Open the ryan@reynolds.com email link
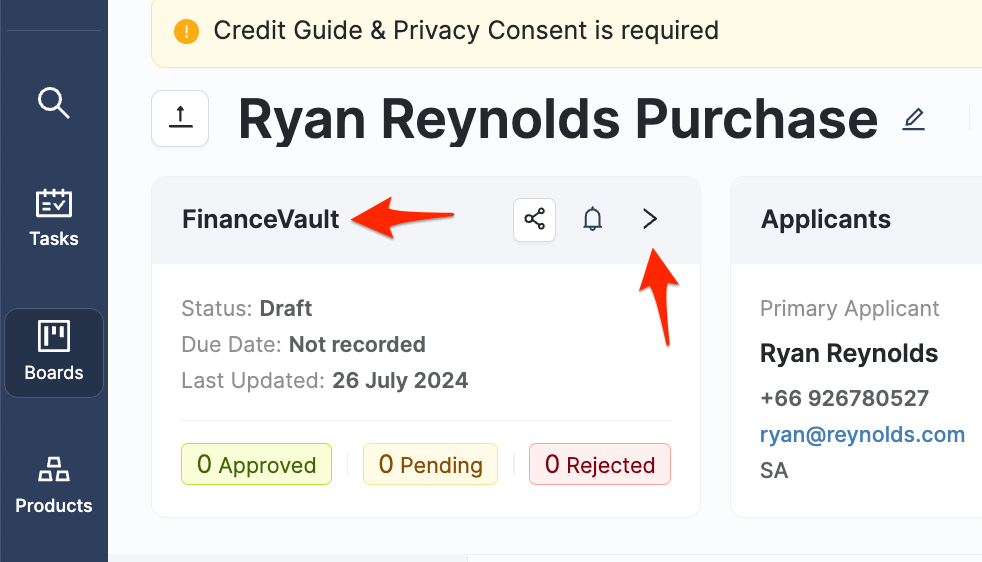982x562 pixels. point(862,434)
